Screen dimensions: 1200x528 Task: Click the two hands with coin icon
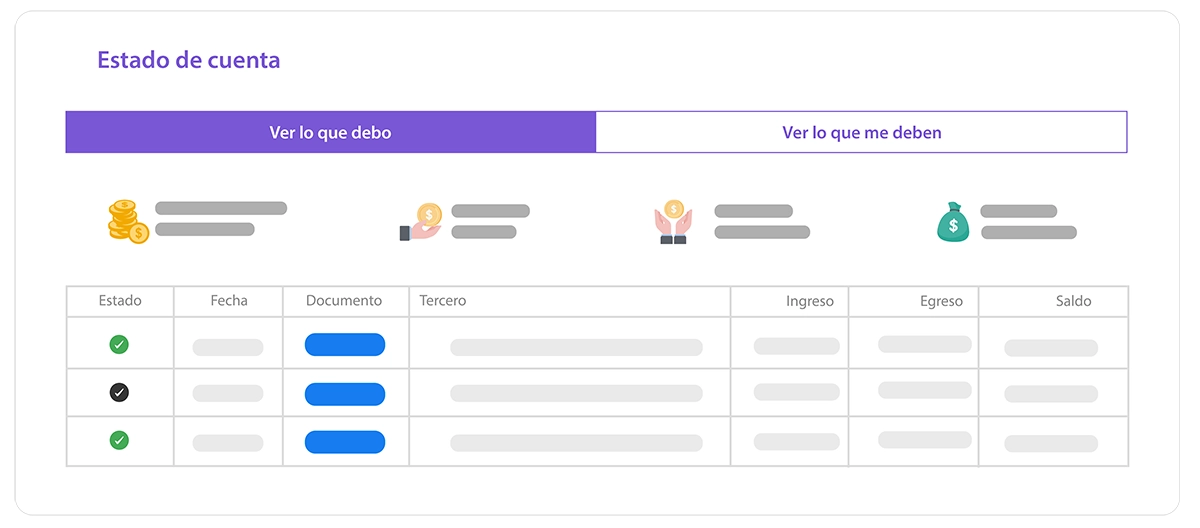tap(673, 222)
